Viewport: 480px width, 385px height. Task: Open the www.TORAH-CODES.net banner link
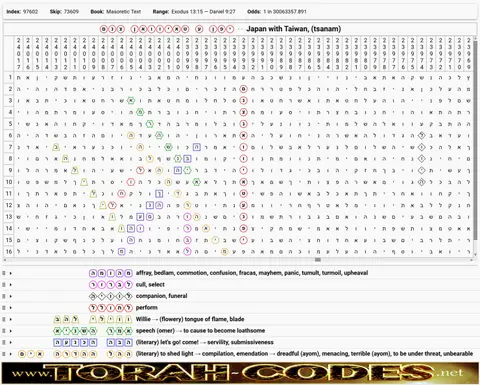click(240, 373)
